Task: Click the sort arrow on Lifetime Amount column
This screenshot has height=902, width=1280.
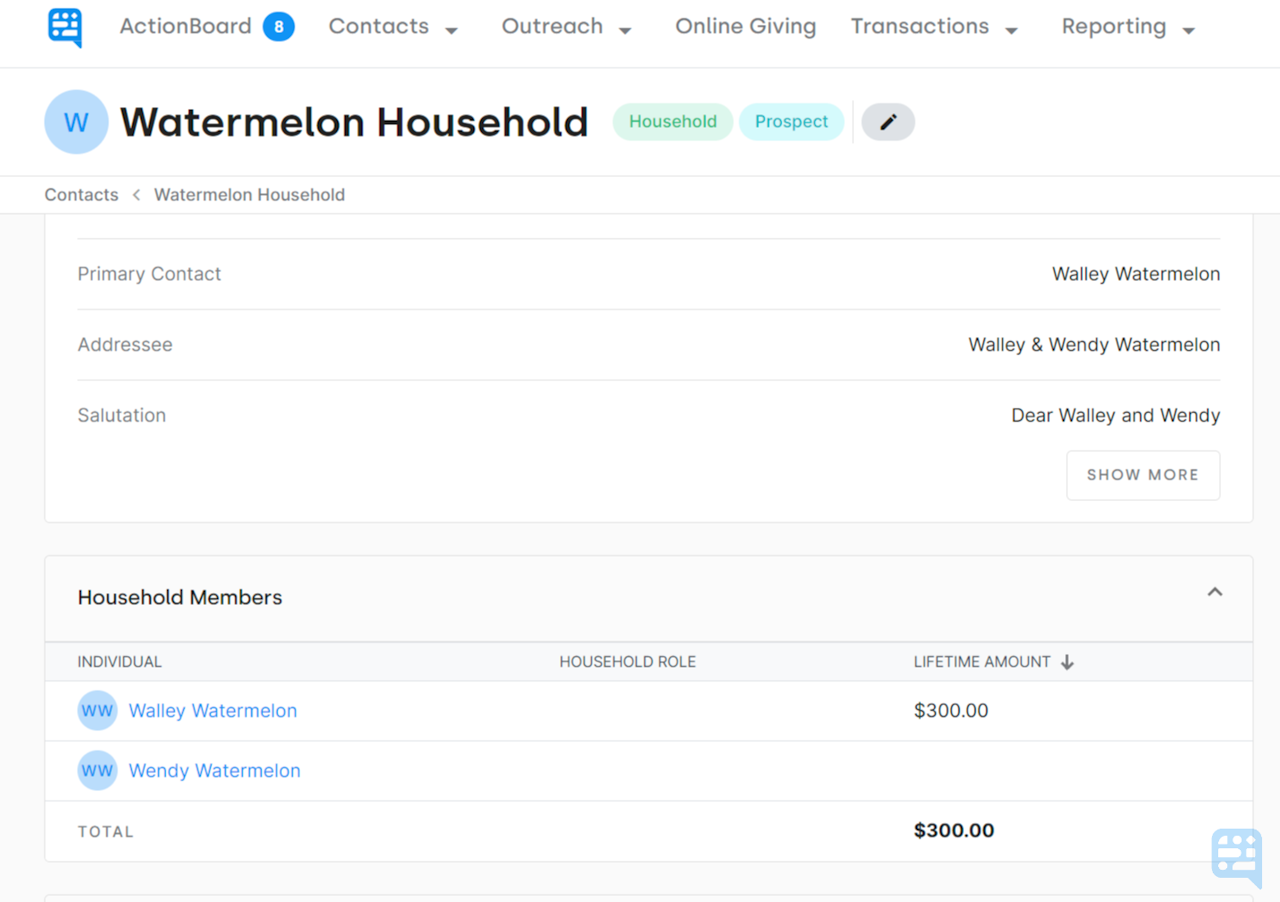Action: [1066, 661]
